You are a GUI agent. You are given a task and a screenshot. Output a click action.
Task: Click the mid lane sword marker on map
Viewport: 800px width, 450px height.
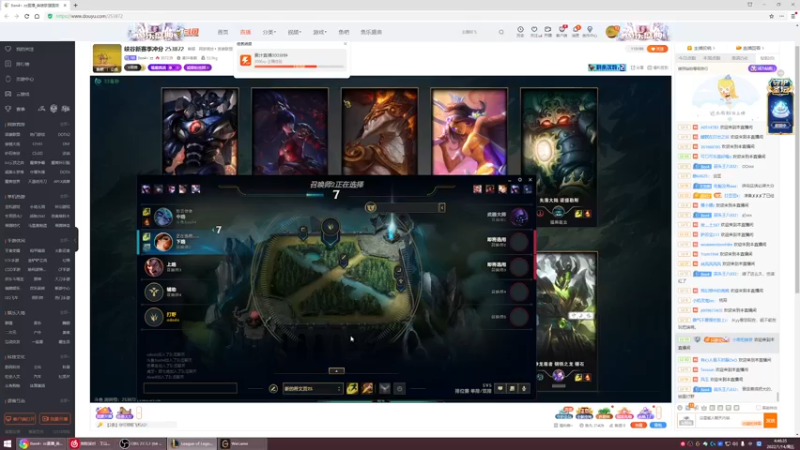pos(344,260)
